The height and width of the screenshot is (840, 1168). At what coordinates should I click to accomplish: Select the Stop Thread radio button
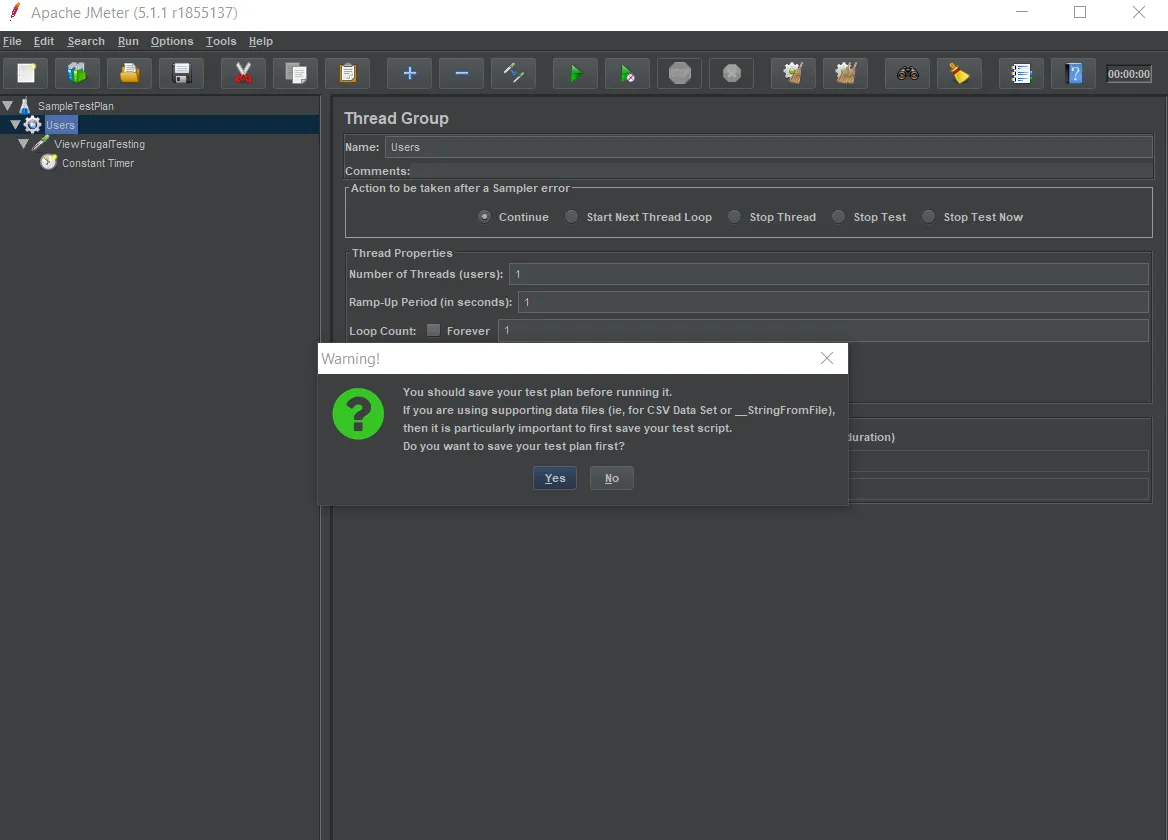734,217
